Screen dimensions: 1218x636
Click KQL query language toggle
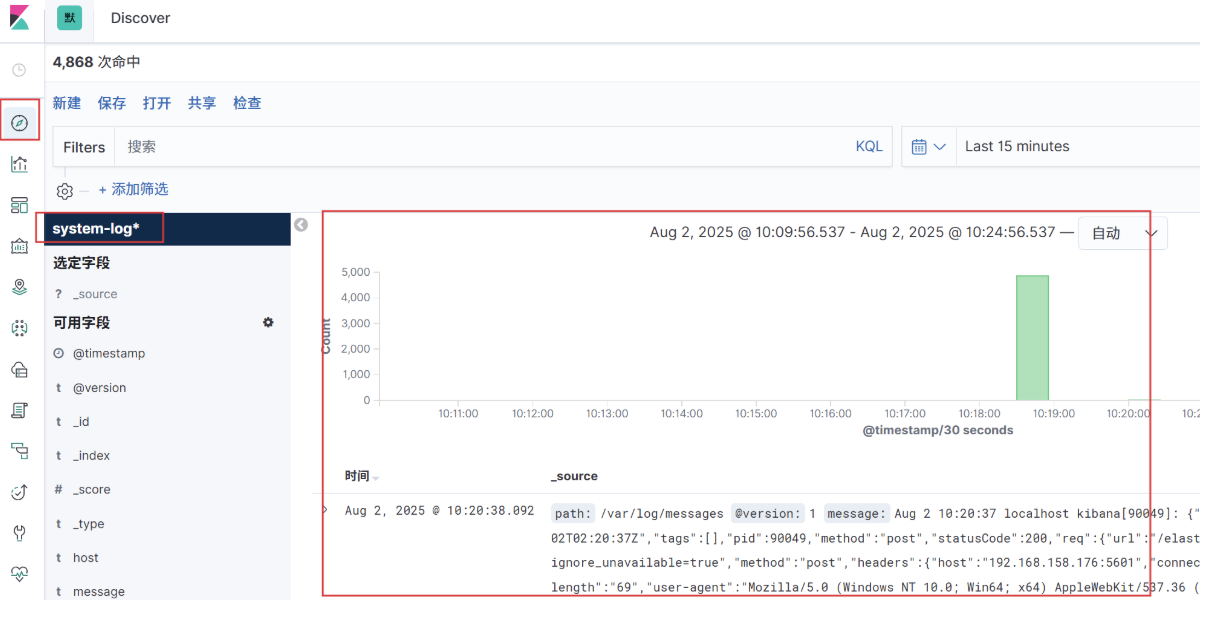869,146
